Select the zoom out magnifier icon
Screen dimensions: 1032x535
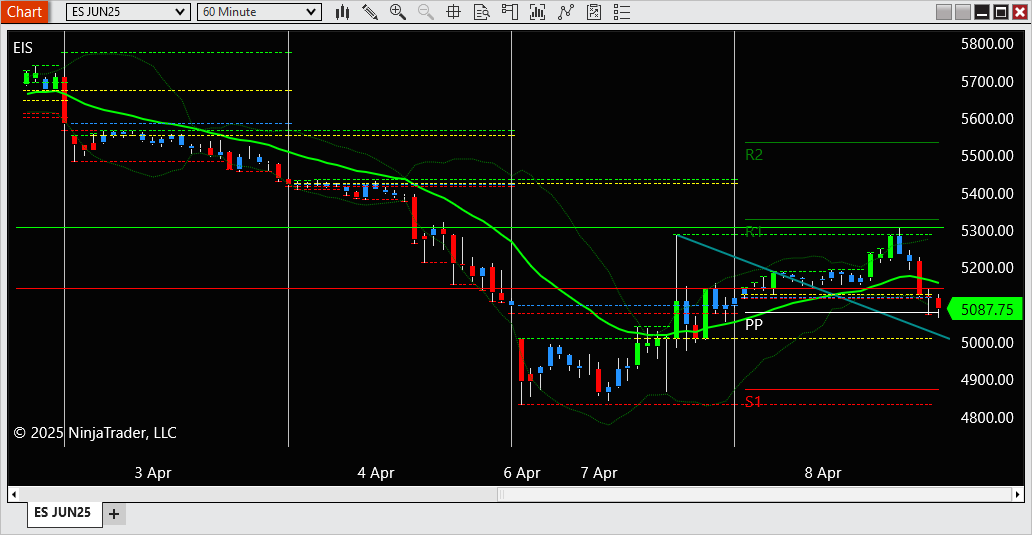pos(426,12)
